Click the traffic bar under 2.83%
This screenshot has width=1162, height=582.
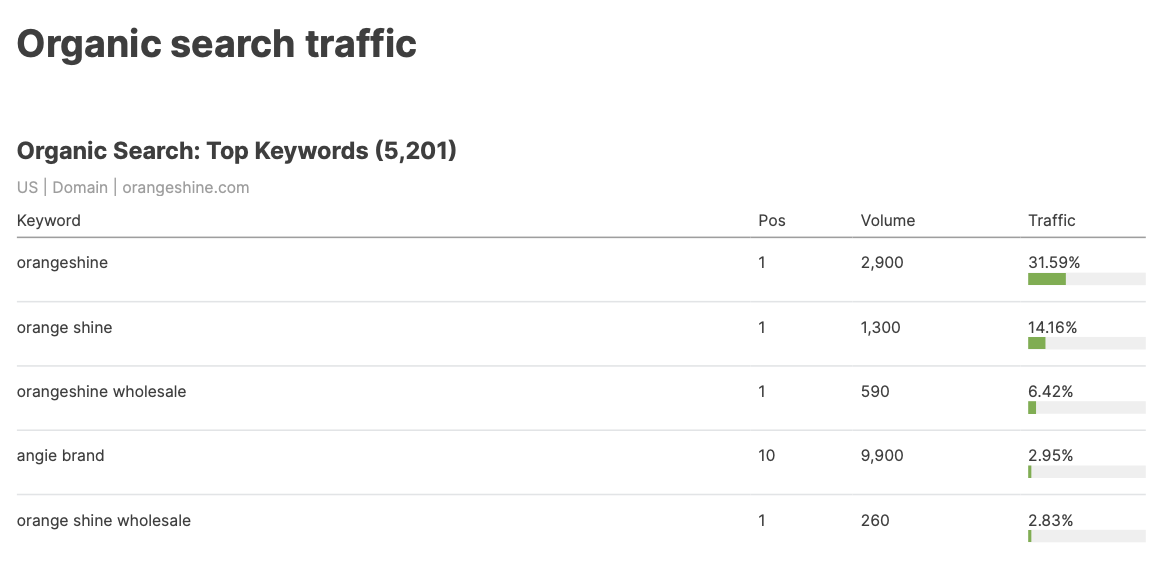(x=1086, y=536)
